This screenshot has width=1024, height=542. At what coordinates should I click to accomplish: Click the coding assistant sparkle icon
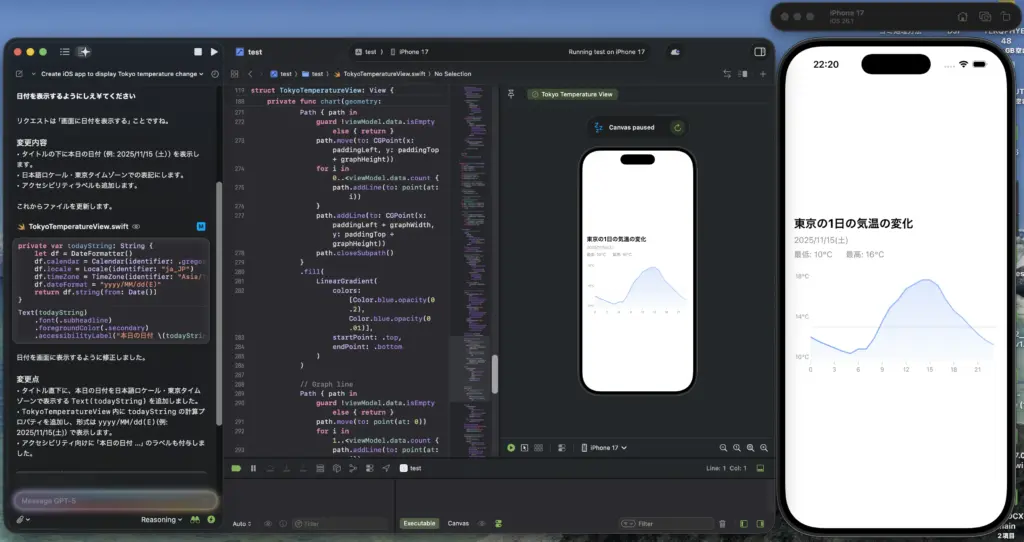click(x=85, y=51)
